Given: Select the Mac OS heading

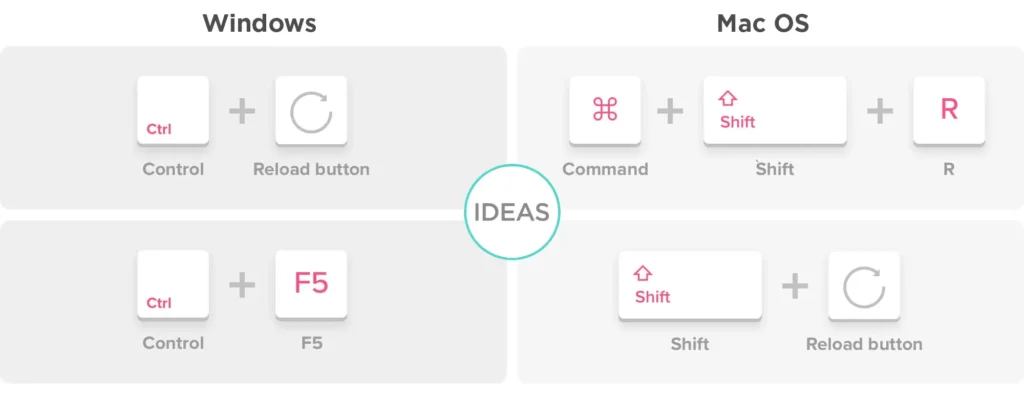Looking at the screenshot, I should coord(763,24).
